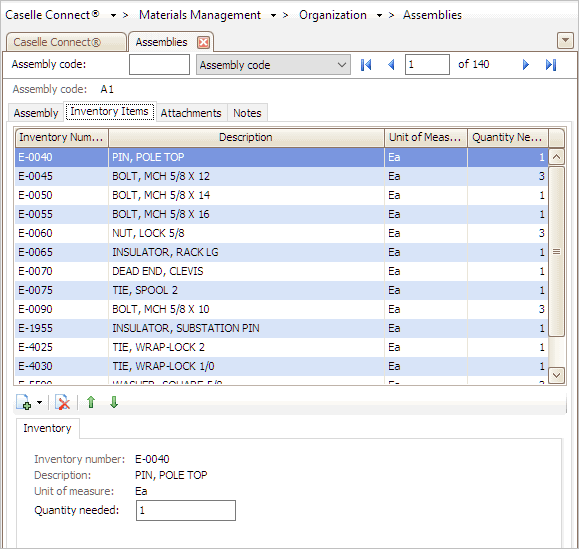Select row E-0070 in the grid
The image size is (579, 549).
[x=281, y=271]
